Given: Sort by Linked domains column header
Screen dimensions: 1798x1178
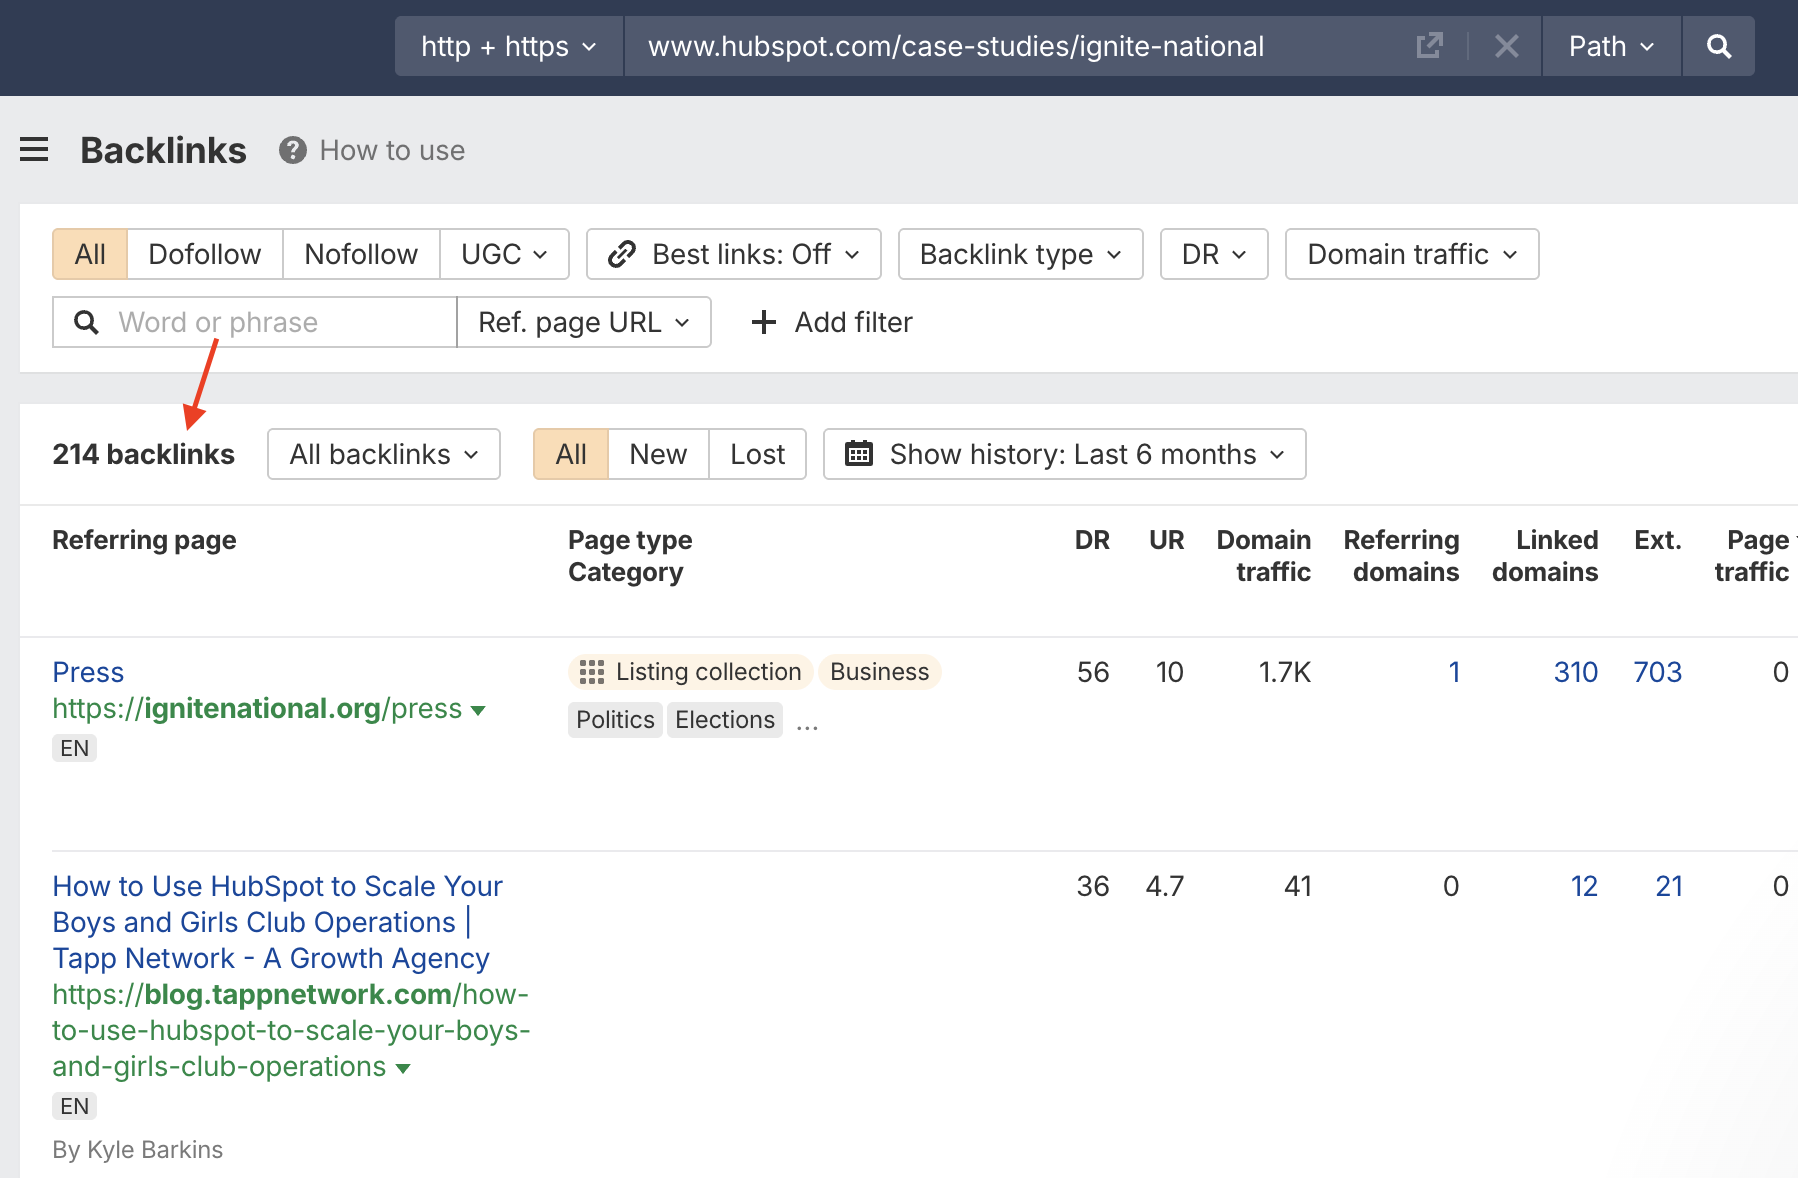Looking at the screenshot, I should coord(1545,556).
